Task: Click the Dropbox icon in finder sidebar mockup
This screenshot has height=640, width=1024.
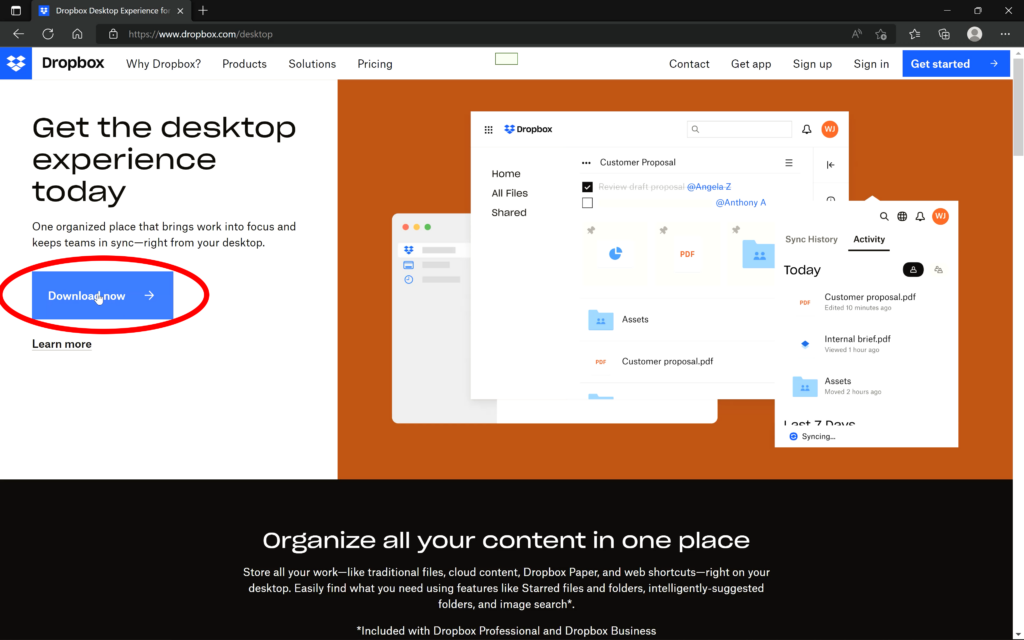Action: coord(408,250)
